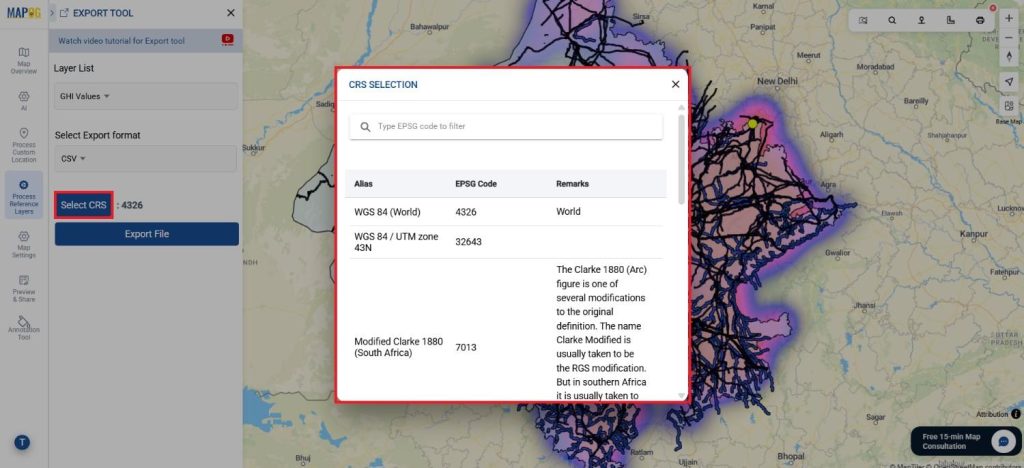This screenshot has width=1024, height=468.
Task: Open the CSV export format dropdown
Action: 146,159
